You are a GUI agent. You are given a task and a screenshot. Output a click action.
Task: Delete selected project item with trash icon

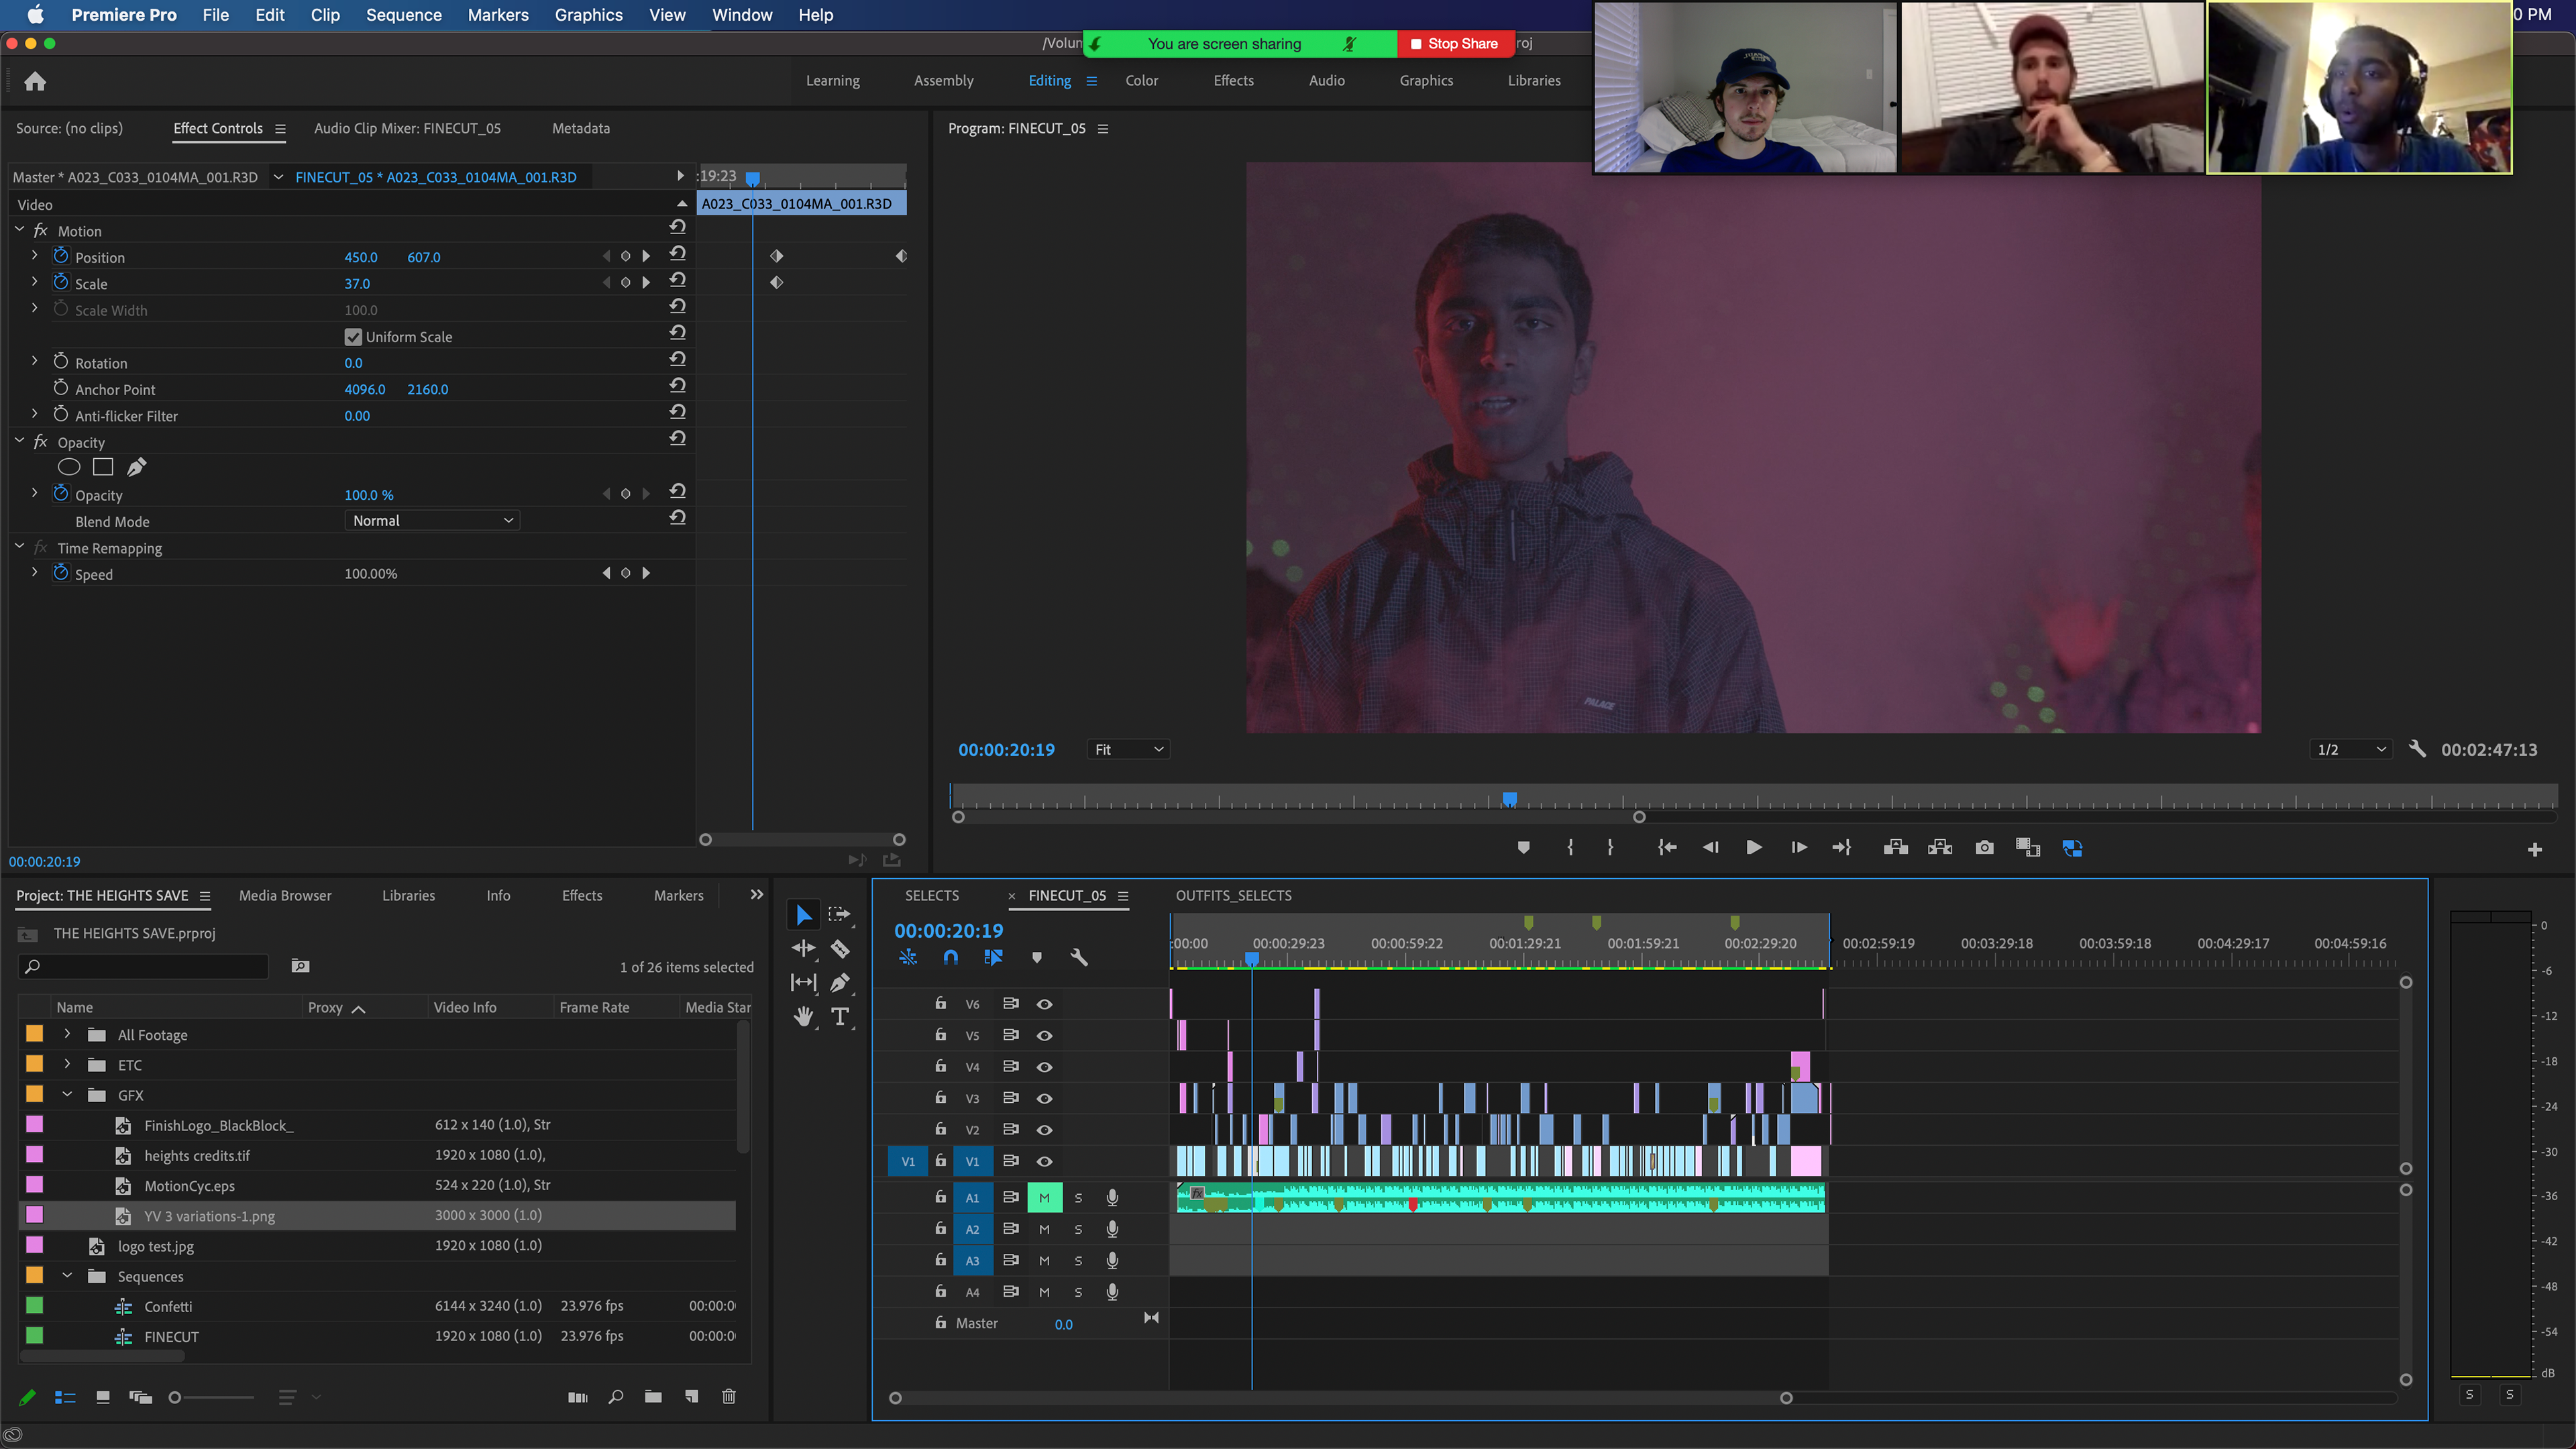729,1397
